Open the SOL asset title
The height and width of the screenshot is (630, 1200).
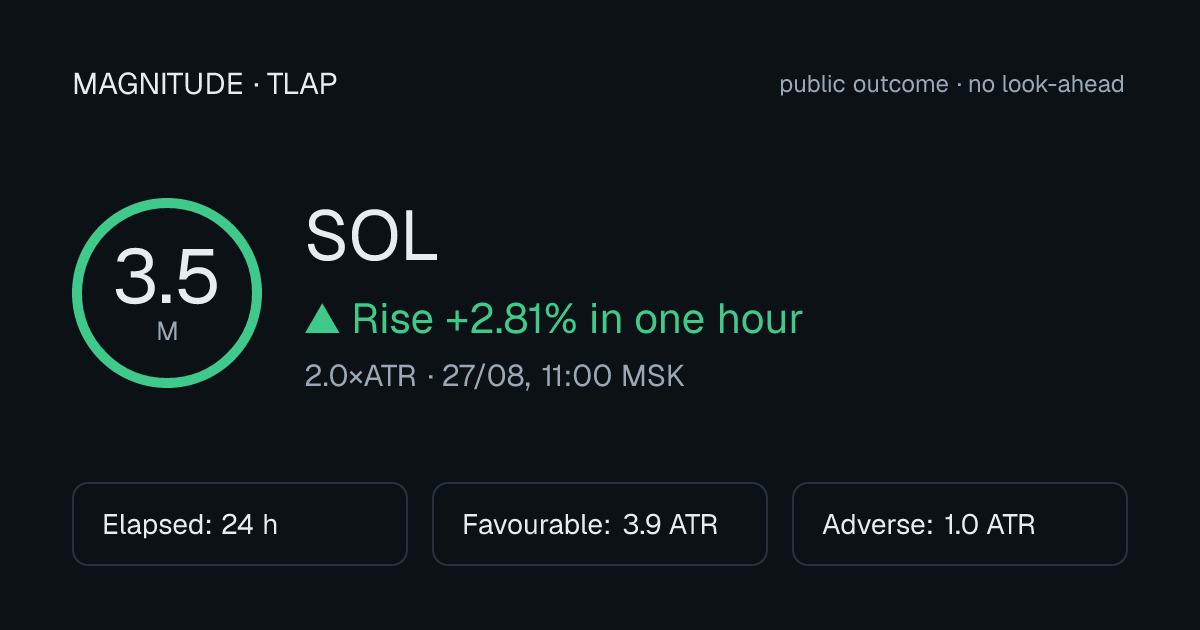[x=372, y=238]
